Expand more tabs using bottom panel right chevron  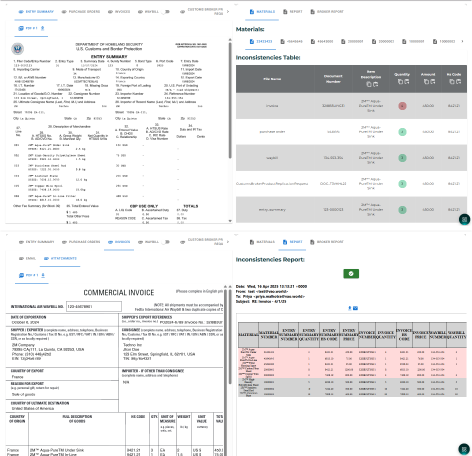point(228,242)
